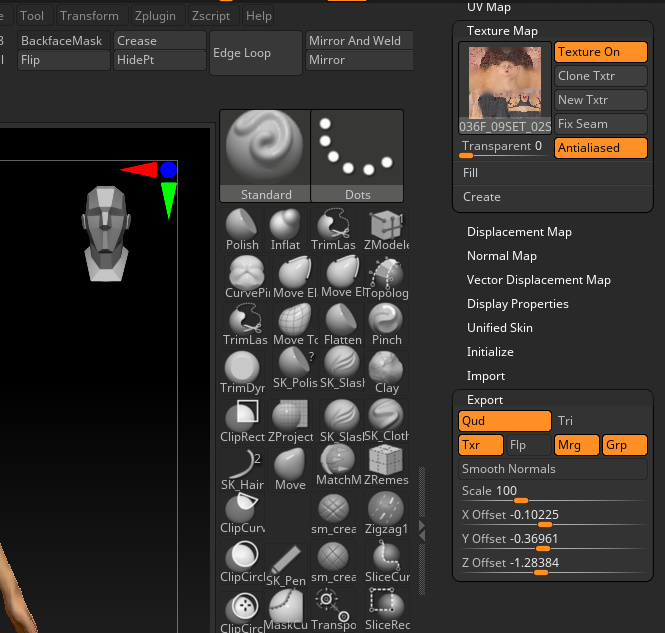Click the Clone Txtr button
This screenshot has height=633, width=665.
pos(601,76)
